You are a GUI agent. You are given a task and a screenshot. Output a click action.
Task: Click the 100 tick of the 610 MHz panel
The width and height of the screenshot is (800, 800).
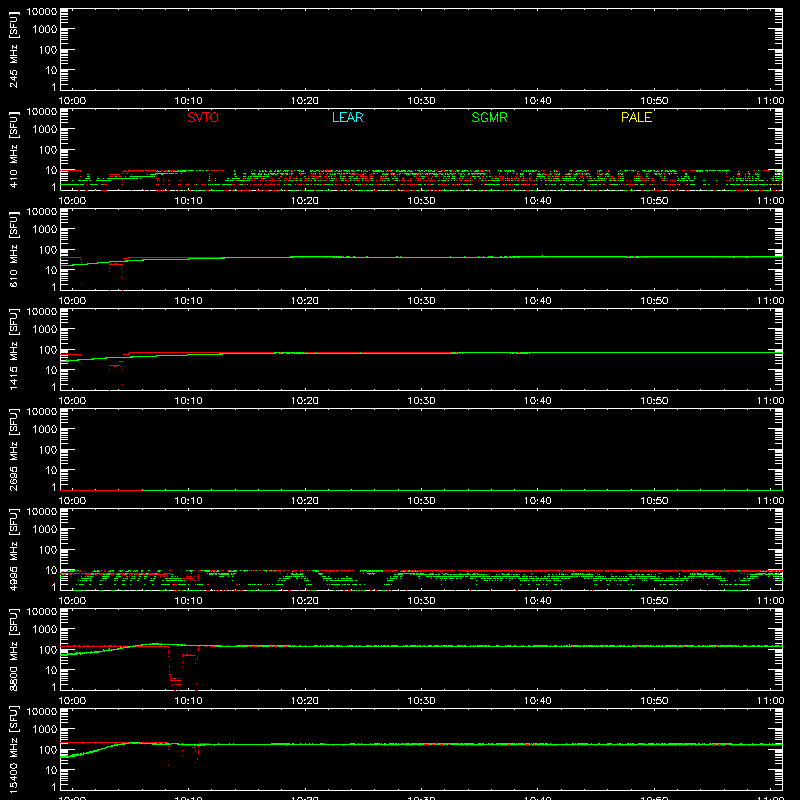[48, 250]
